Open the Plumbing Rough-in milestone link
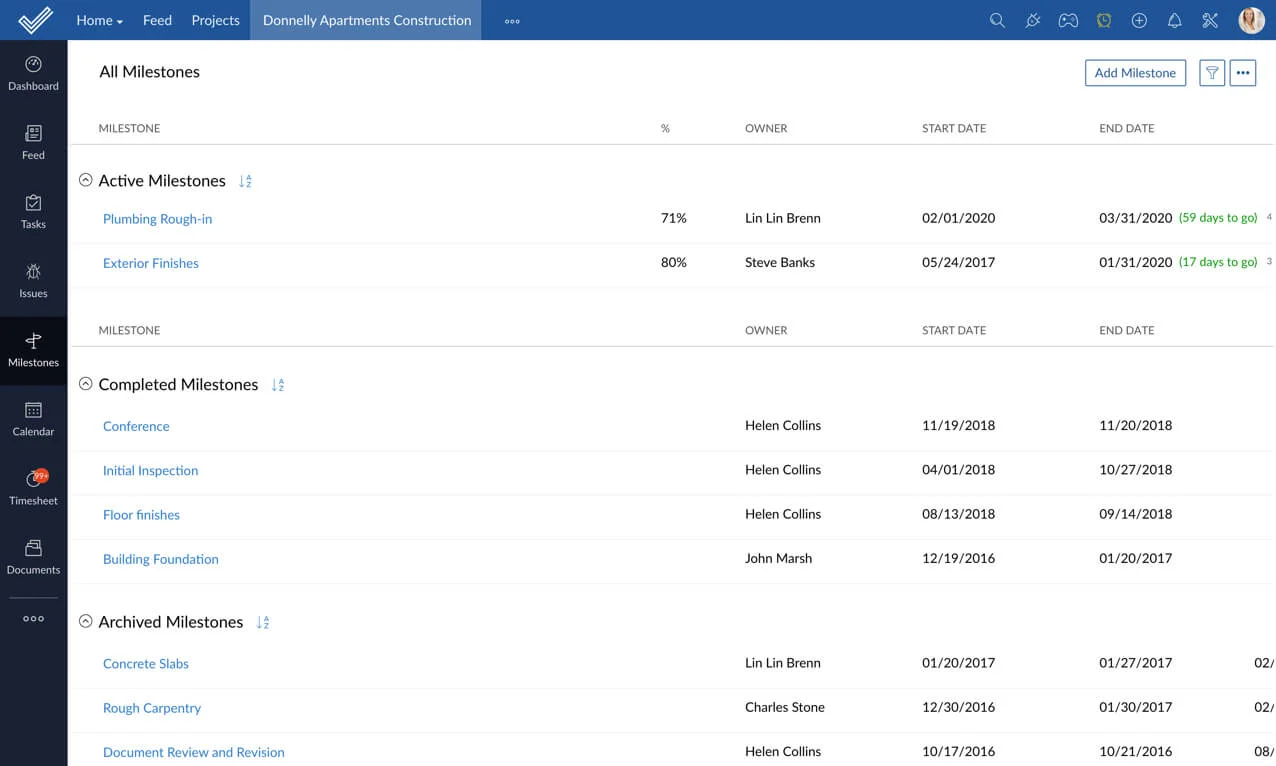The height and width of the screenshot is (766, 1276). (x=157, y=219)
